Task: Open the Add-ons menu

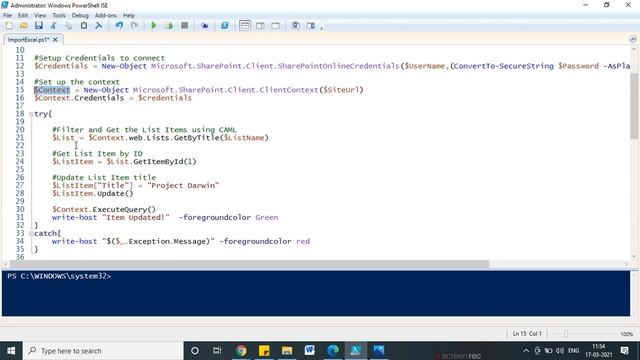Action: click(x=106, y=16)
